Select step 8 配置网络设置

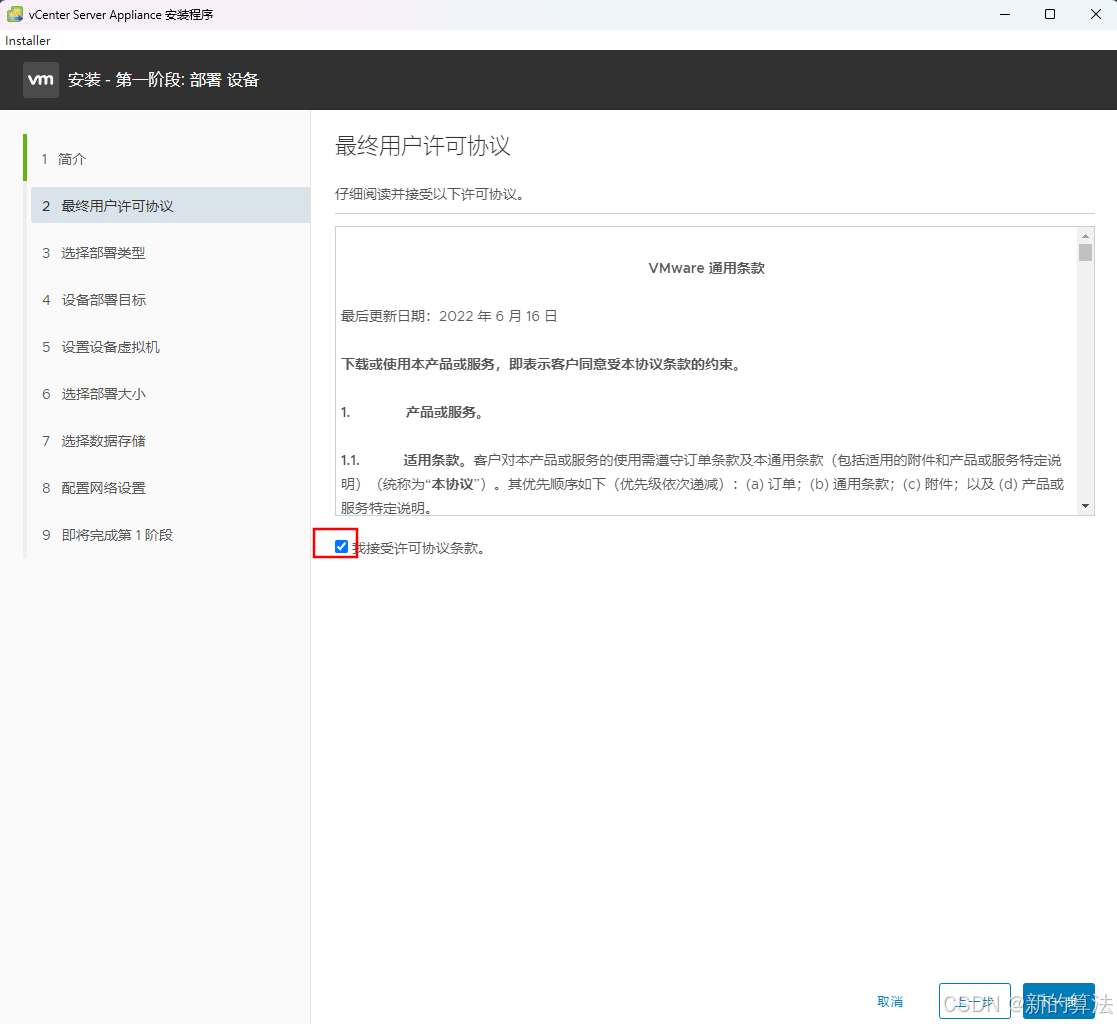(93, 488)
